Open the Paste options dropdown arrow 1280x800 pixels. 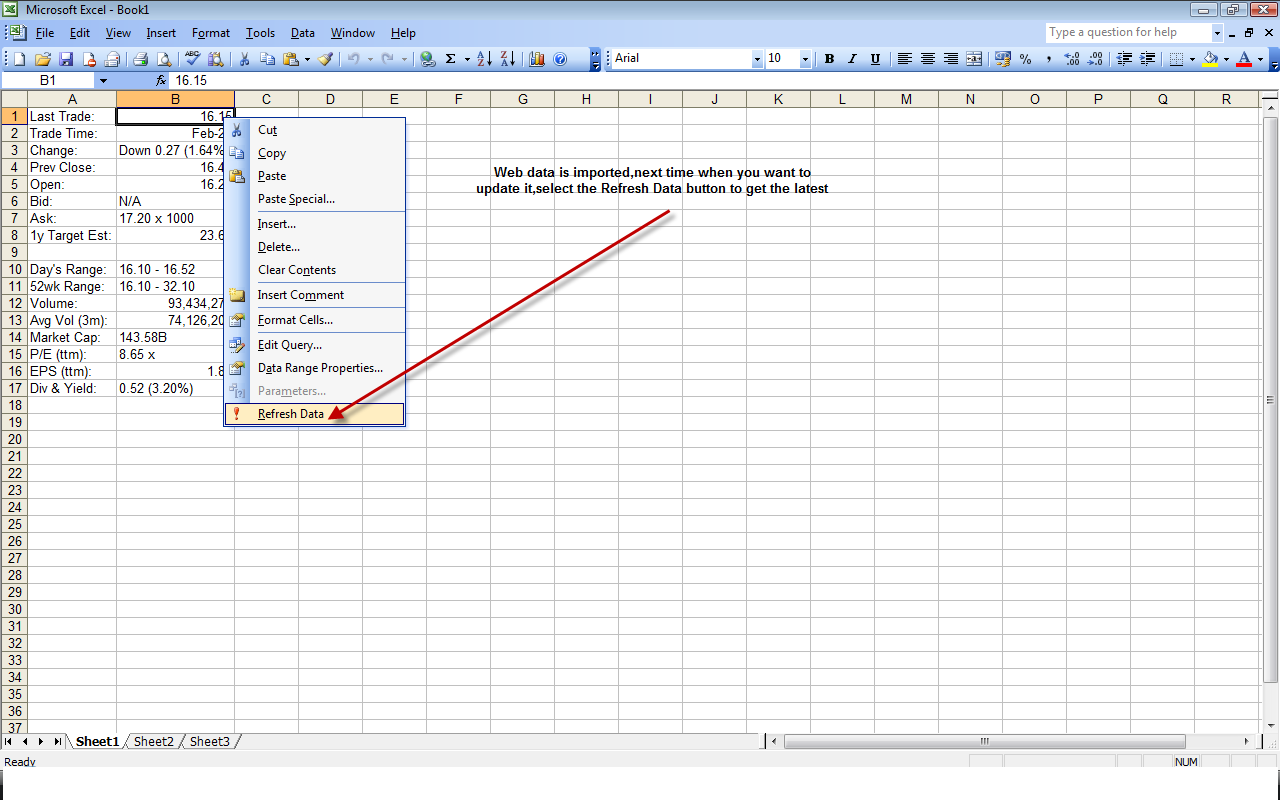(307, 59)
